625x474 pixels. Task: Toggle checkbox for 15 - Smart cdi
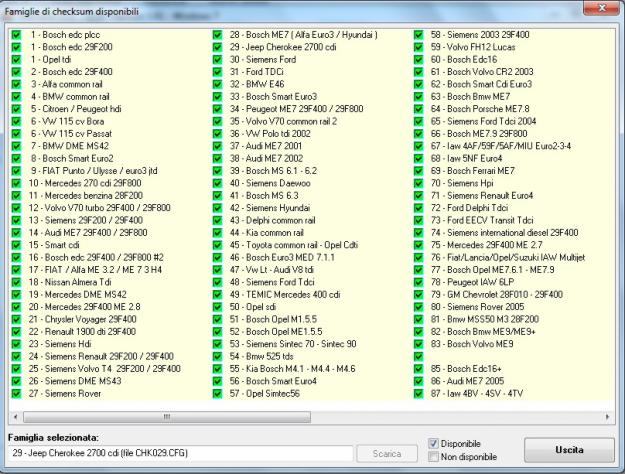tap(16, 245)
